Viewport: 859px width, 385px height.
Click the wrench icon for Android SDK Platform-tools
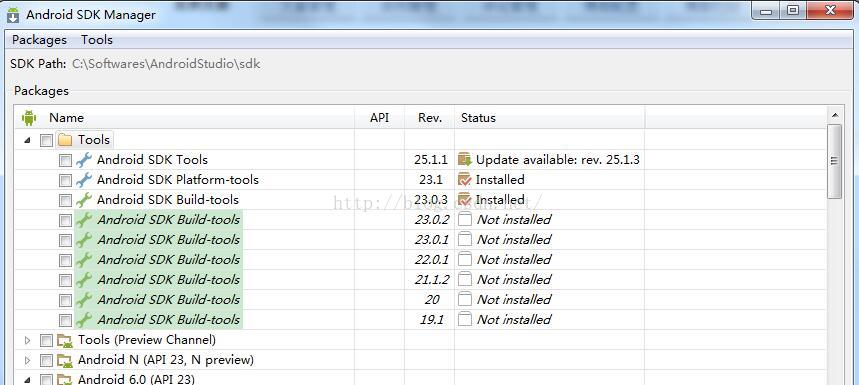pos(84,180)
